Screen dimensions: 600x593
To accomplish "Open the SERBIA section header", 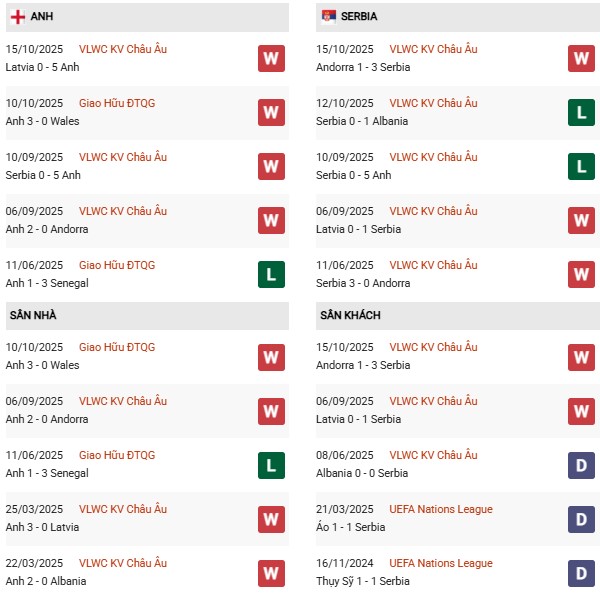I will [358, 17].
